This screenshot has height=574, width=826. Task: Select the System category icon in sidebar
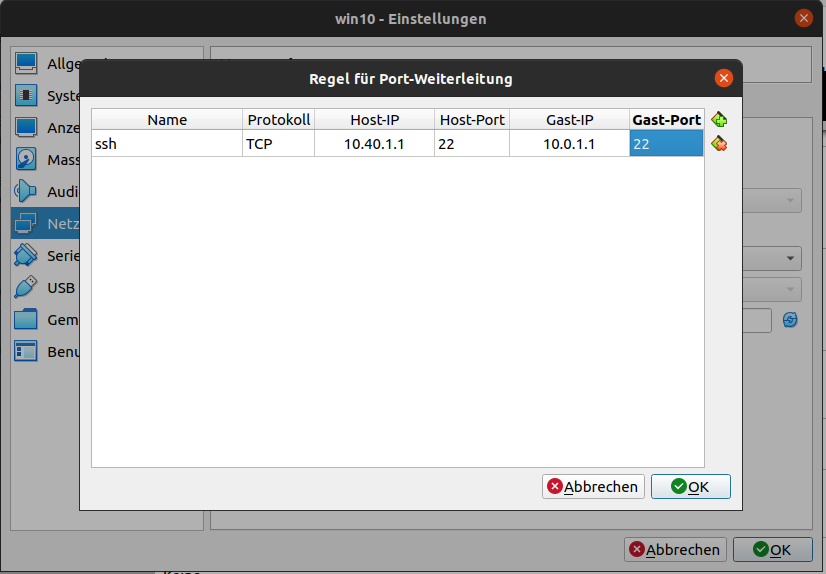pyautogui.click(x=26, y=96)
